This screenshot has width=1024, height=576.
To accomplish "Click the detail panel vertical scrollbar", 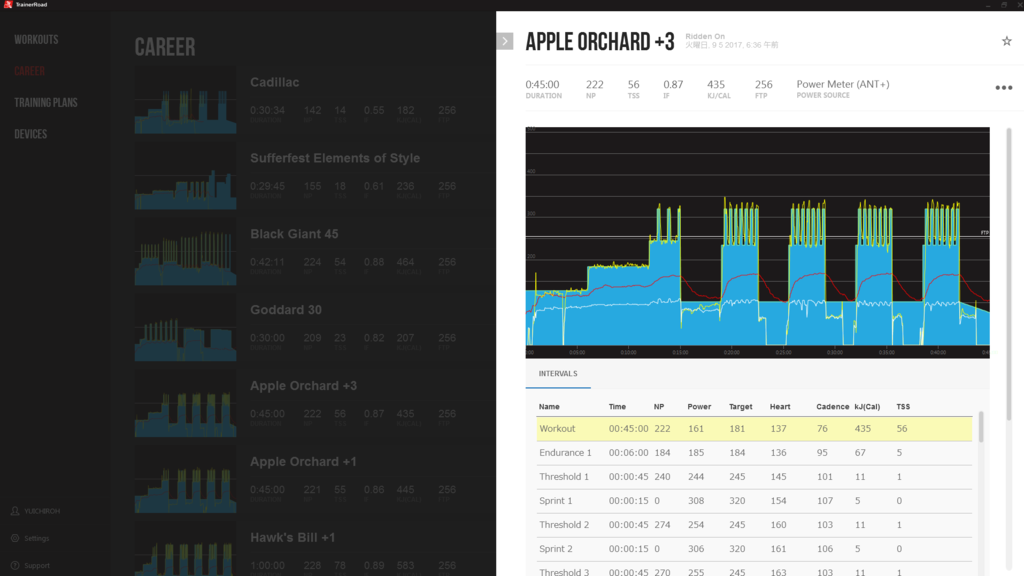I will tap(1009, 274).
